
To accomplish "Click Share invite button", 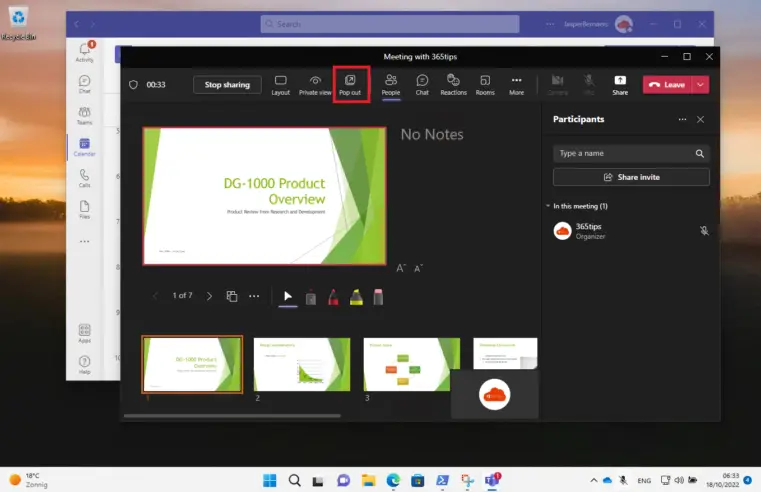I will 631,177.
